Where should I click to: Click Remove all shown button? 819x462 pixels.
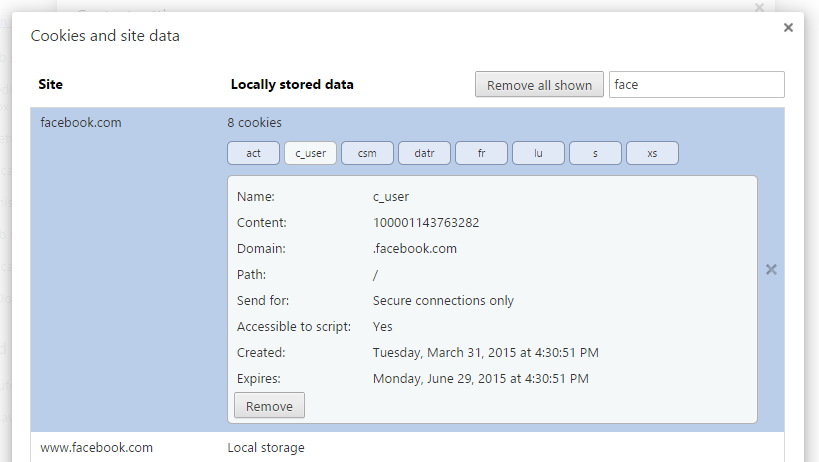click(x=539, y=85)
